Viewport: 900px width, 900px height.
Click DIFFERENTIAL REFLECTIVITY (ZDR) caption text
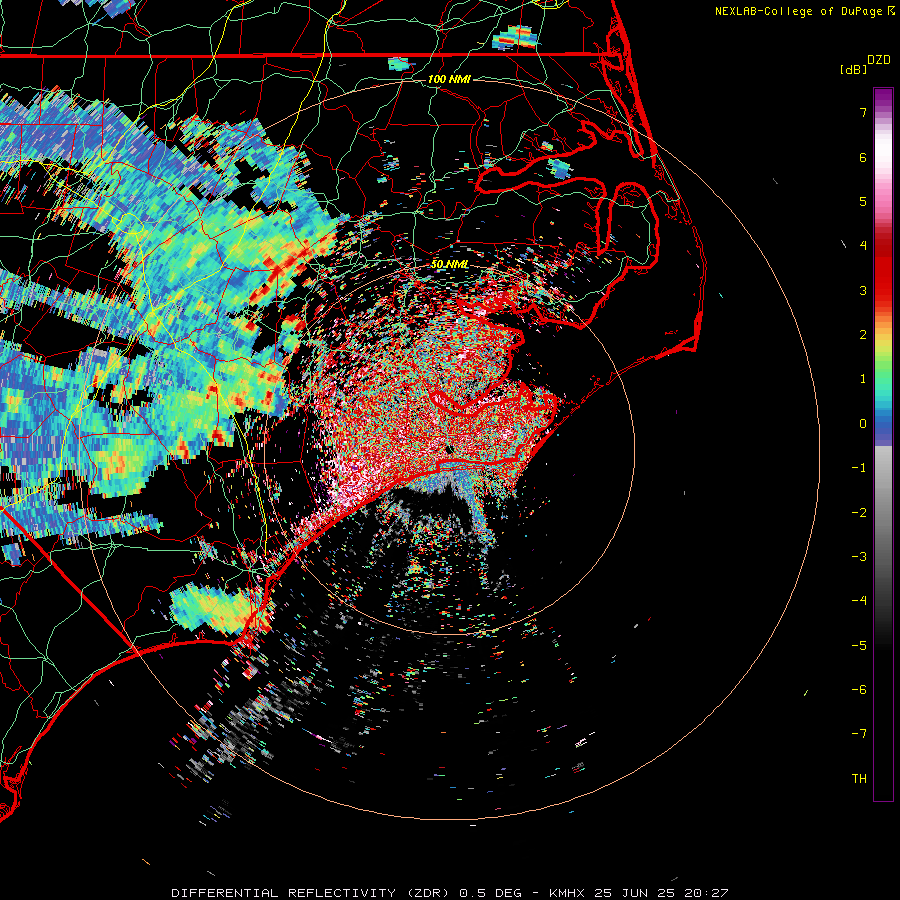311,893
